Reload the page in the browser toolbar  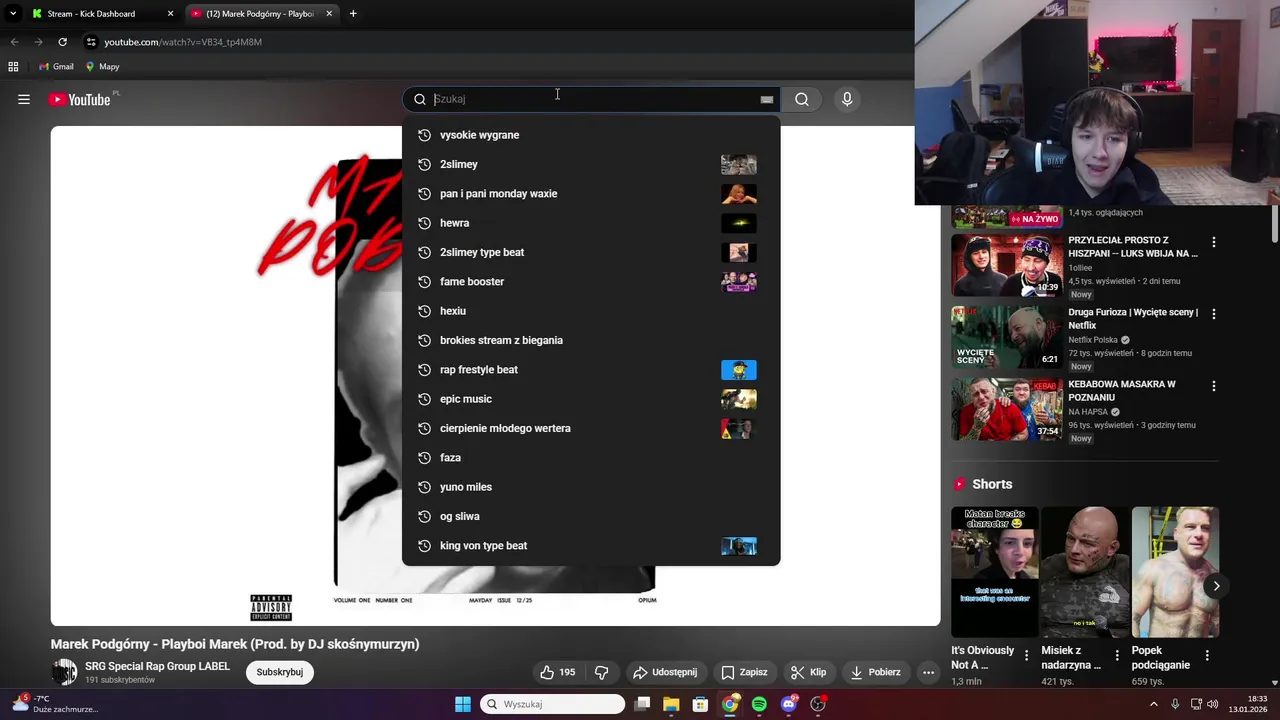[x=62, y=42]
